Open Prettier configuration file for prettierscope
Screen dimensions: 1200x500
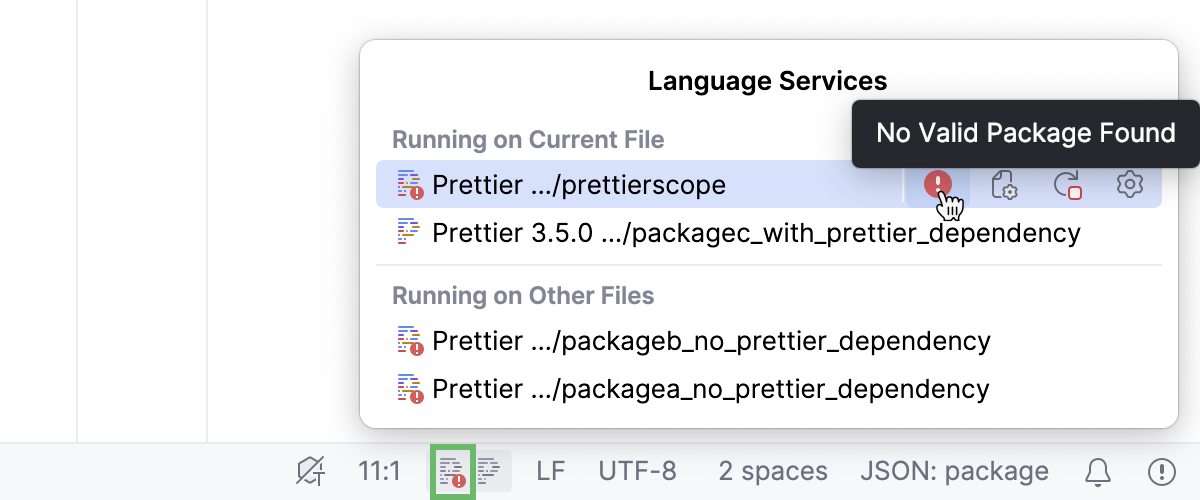click(1003, 185)
